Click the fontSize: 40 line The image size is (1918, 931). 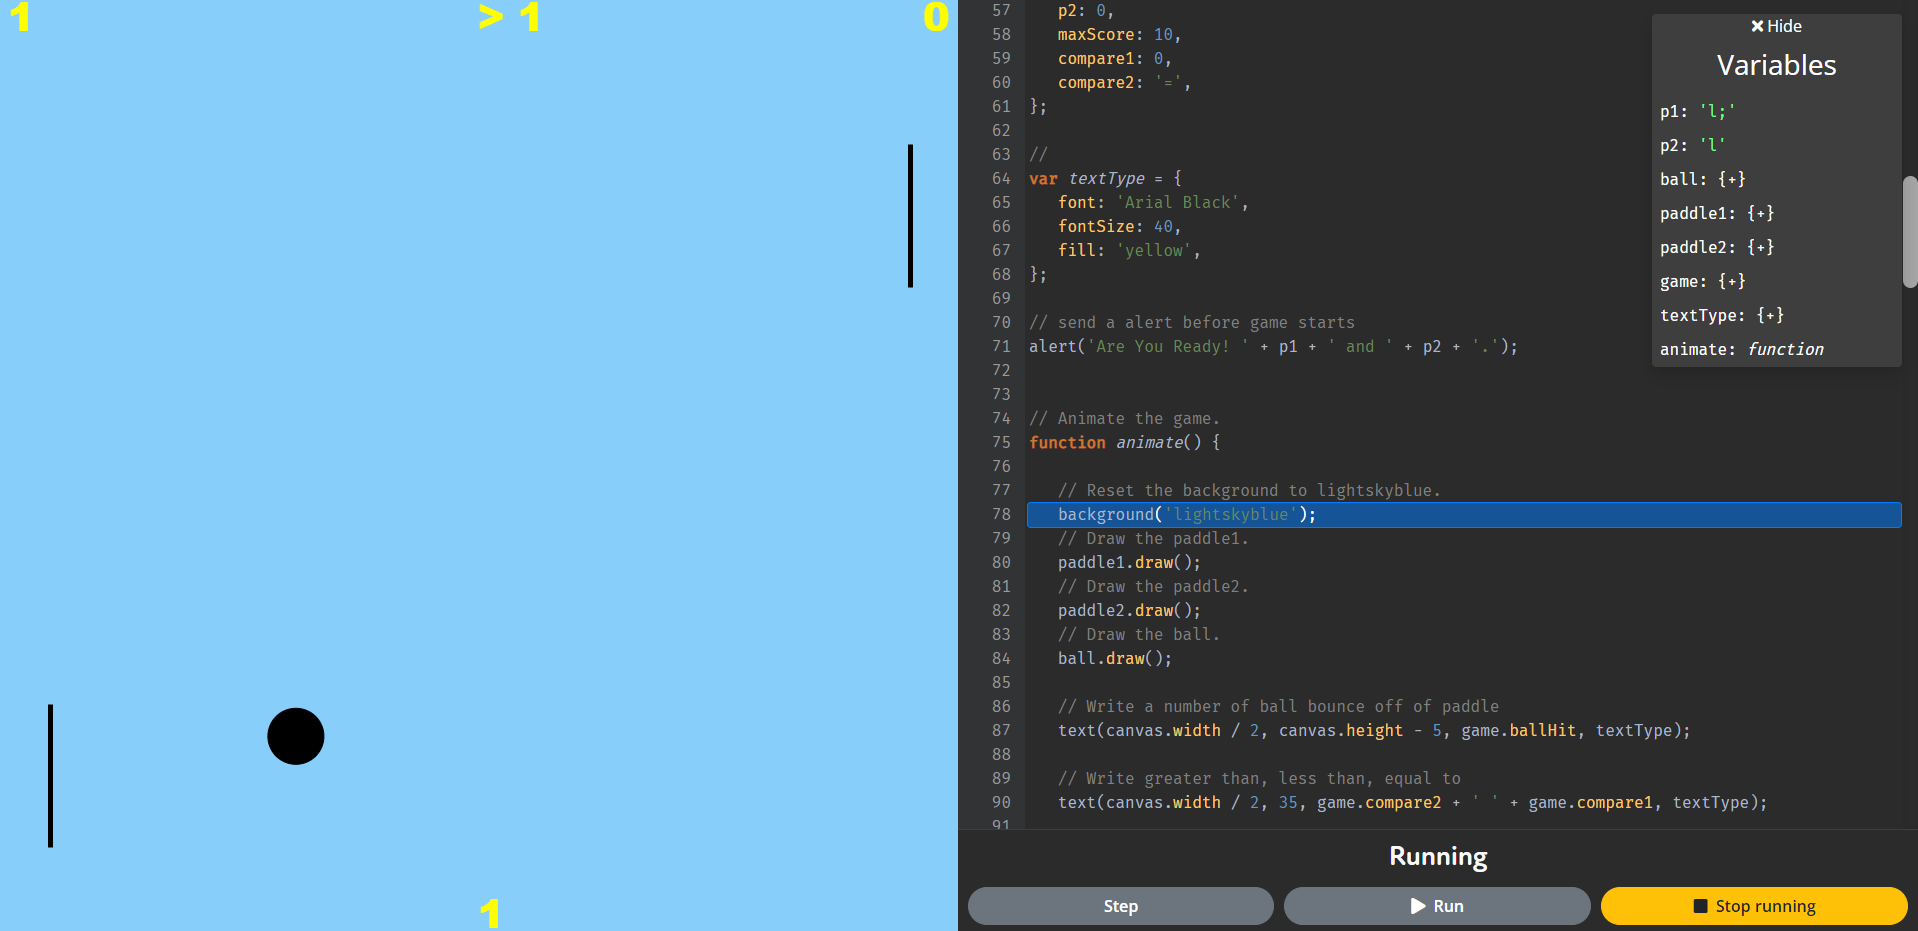point(1119,226)
